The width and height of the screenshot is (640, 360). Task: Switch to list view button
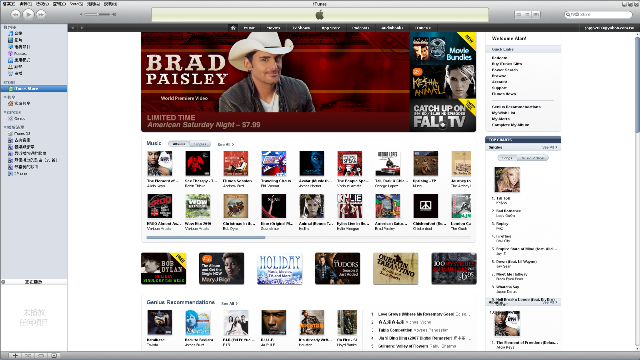click(519, 14)
